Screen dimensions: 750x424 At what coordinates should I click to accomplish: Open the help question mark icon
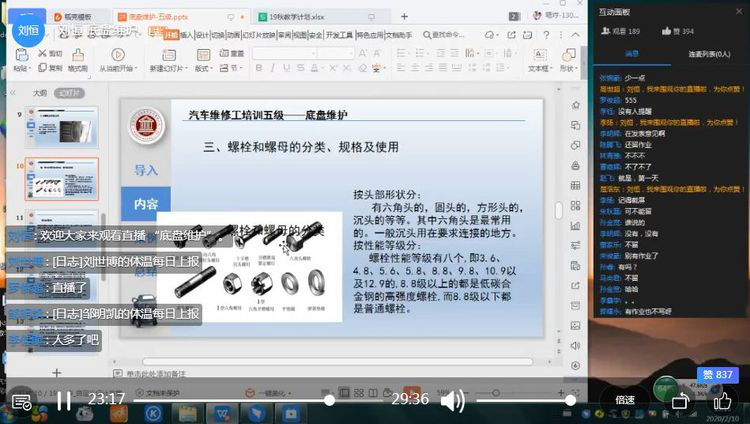546,35
